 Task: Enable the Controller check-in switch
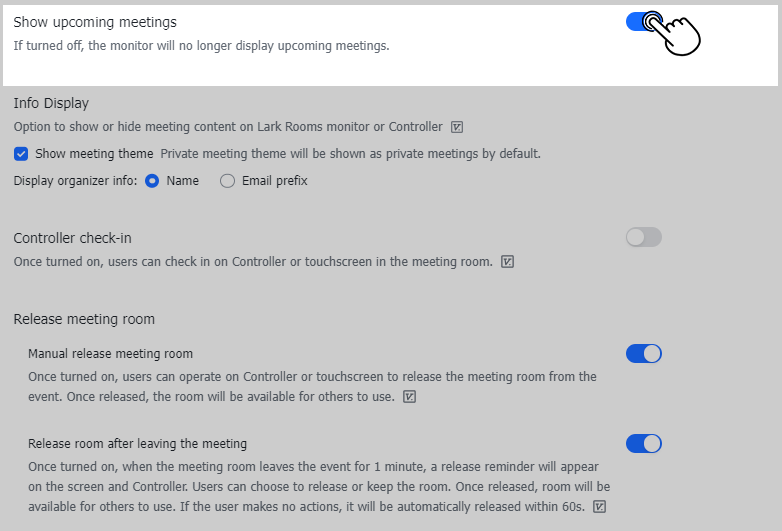(643, 237)
